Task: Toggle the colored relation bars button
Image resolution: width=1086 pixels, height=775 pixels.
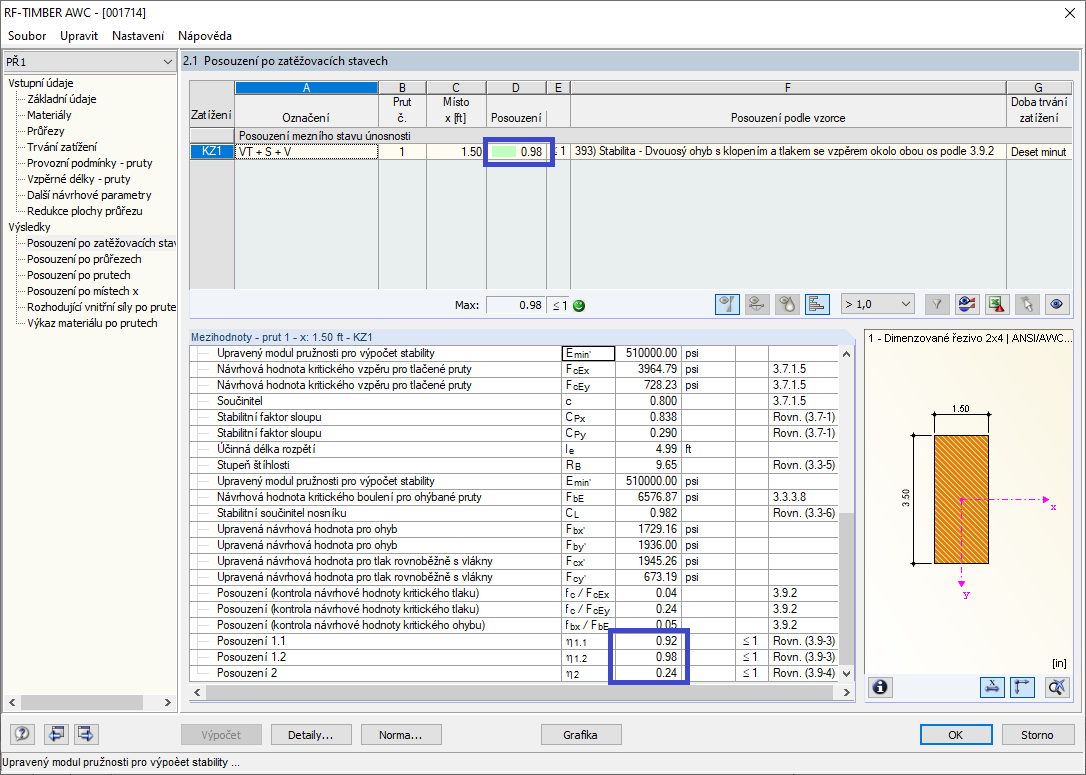Action: [817, 304]
